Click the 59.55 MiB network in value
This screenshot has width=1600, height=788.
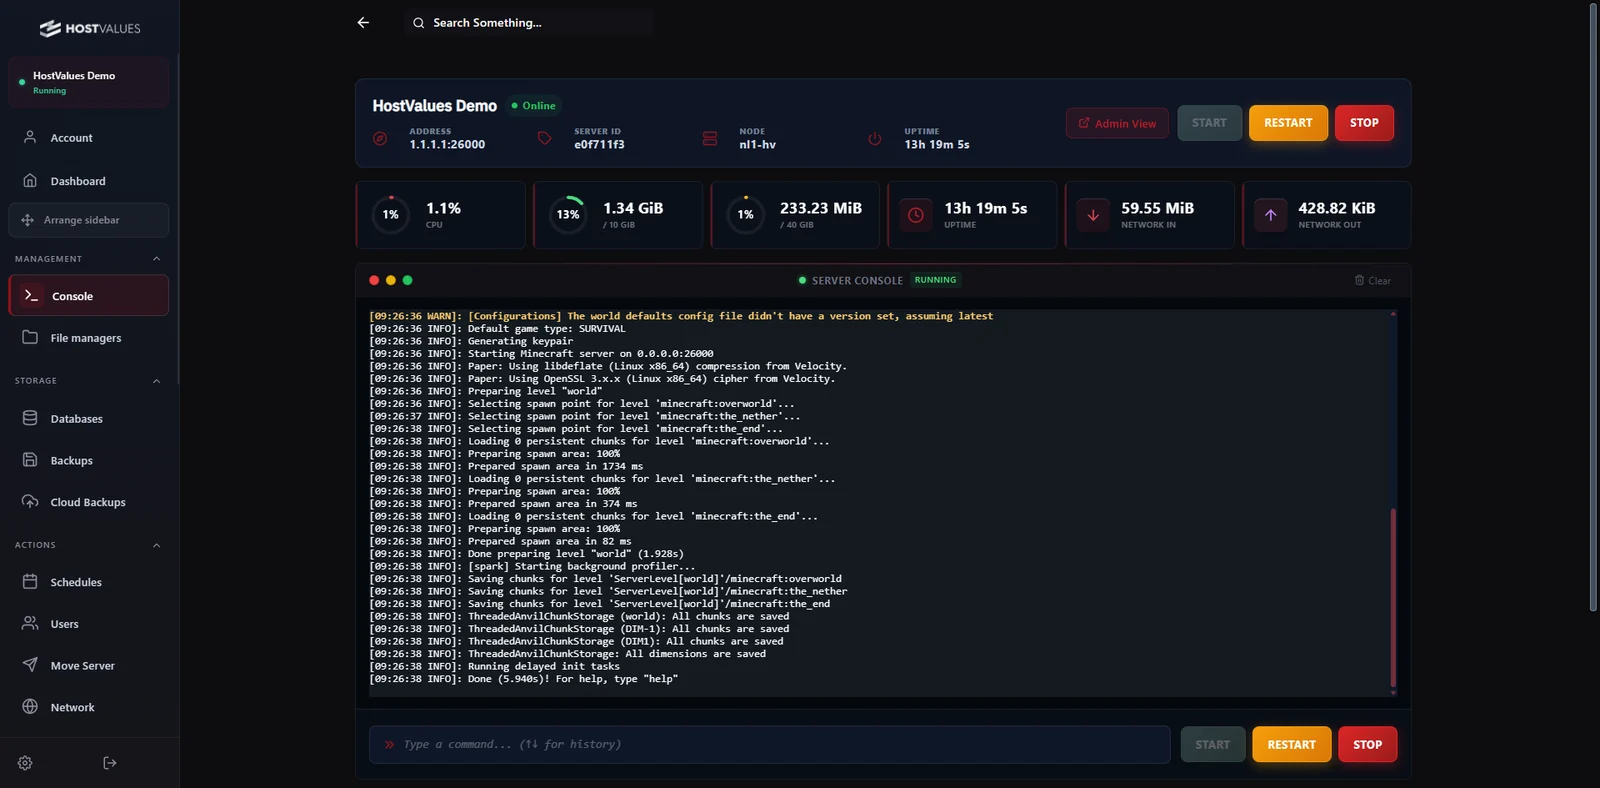(1157, 208)
